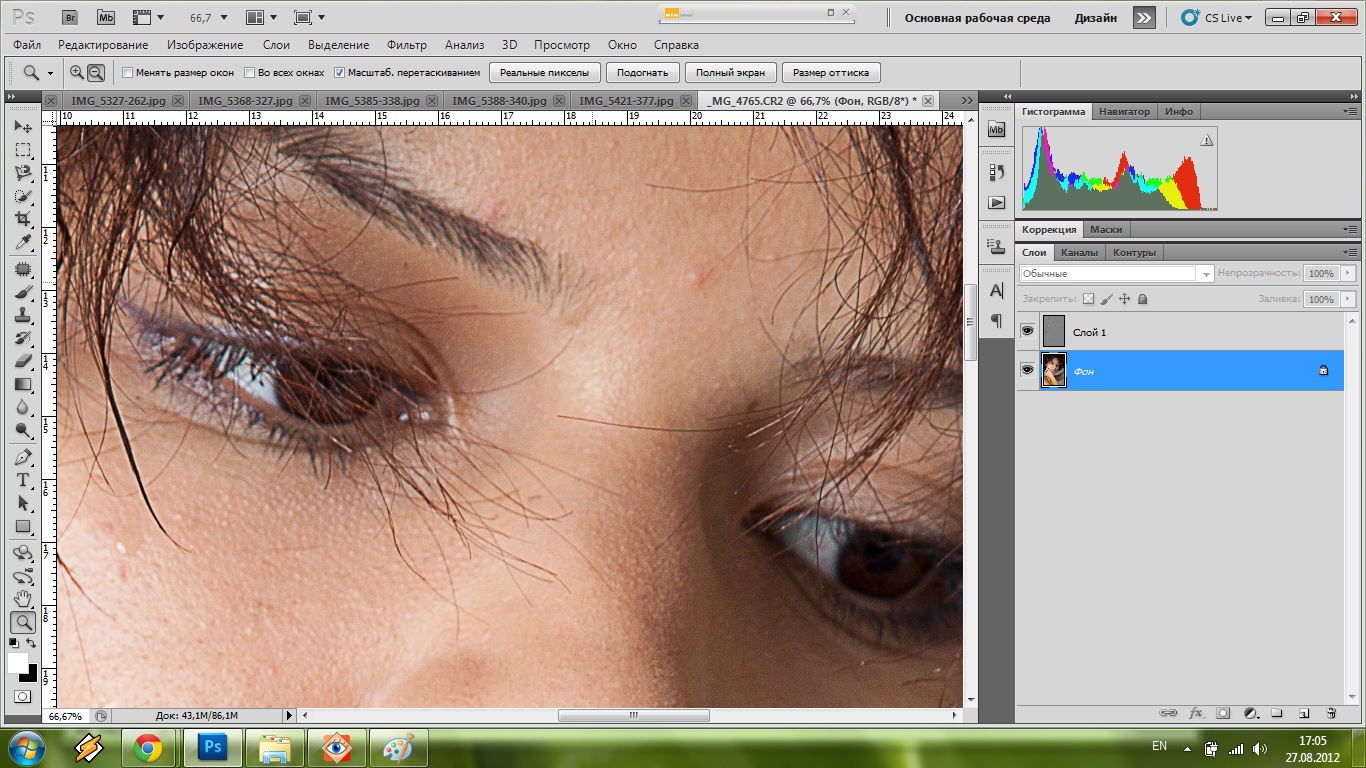Viewport: 1366px width, 768px height.
Task: Activate the Hand tool
Action: pos(23,599)
